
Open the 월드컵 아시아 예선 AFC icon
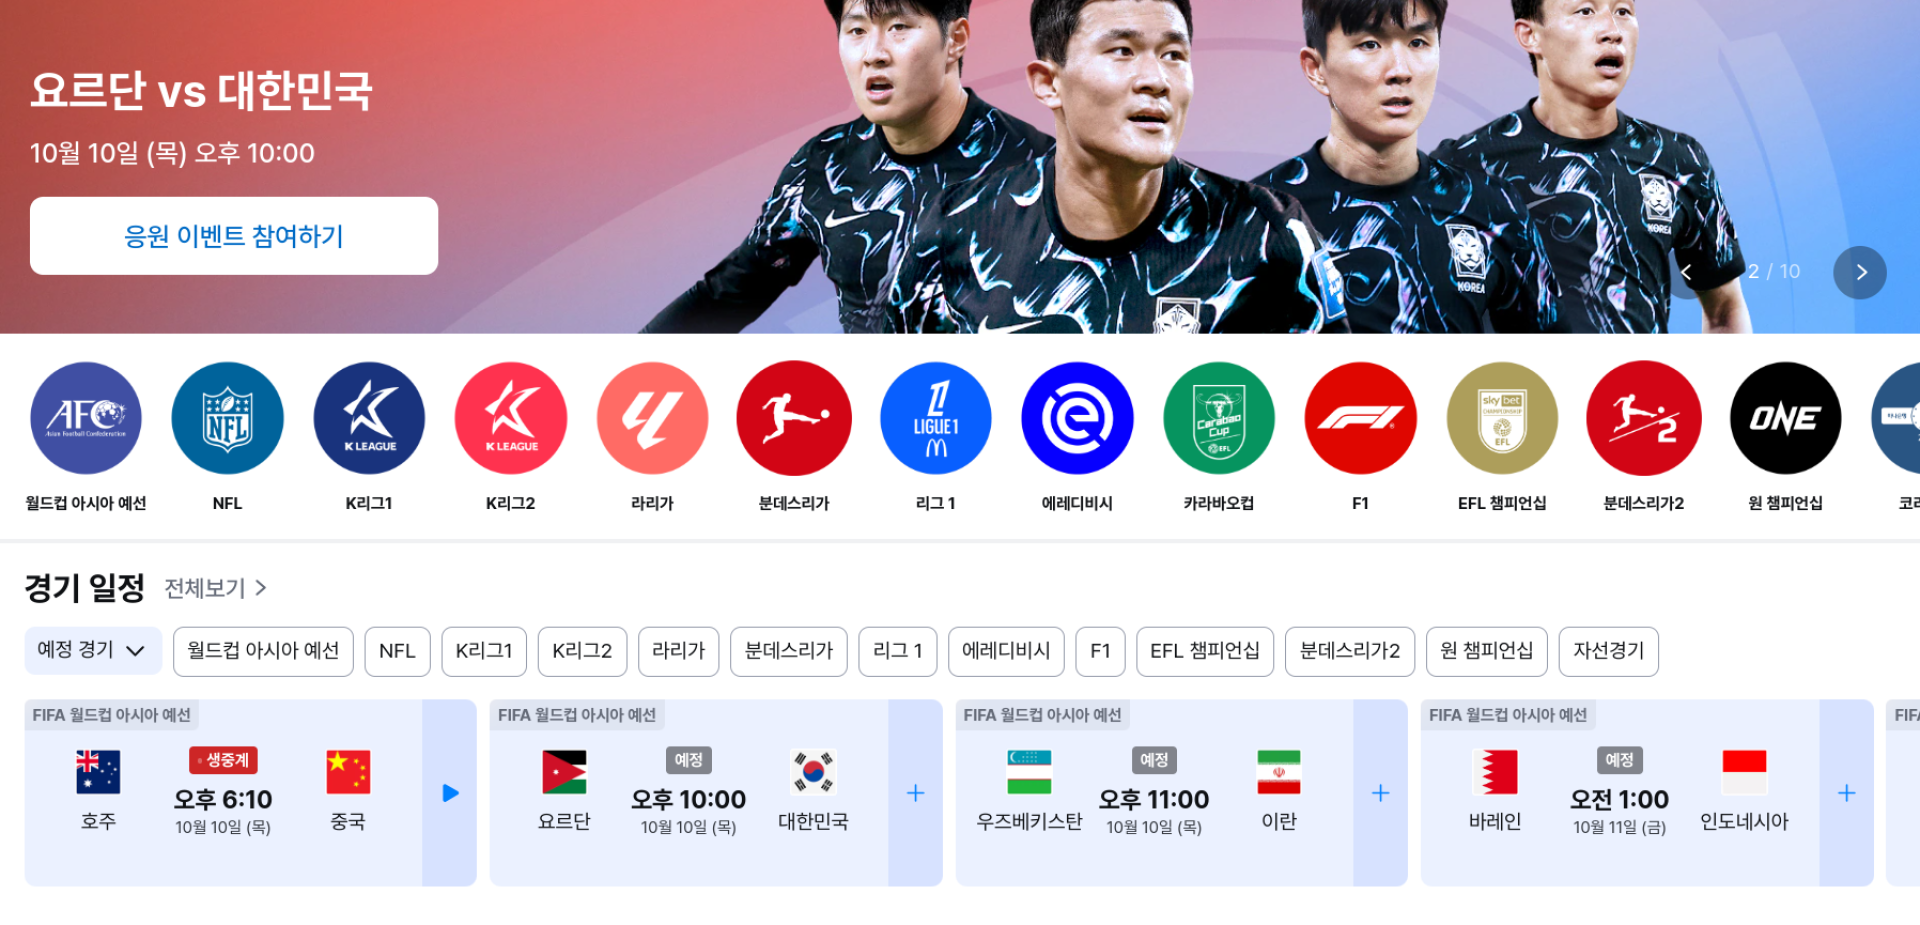pyautogui.click(x=86, y=418)
